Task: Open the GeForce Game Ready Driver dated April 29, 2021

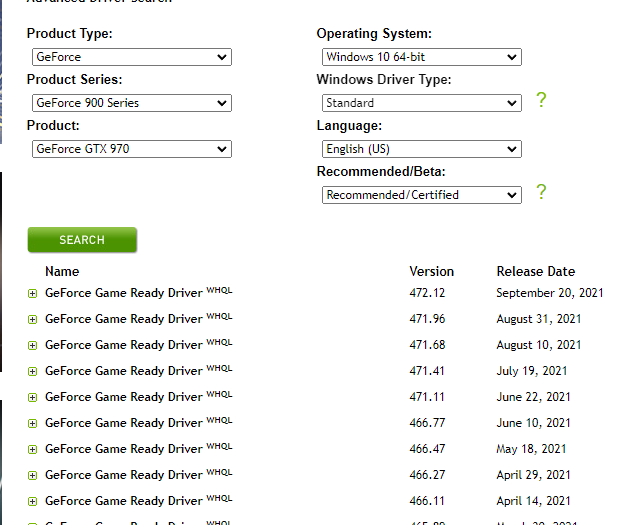Action: coord(139,475)
